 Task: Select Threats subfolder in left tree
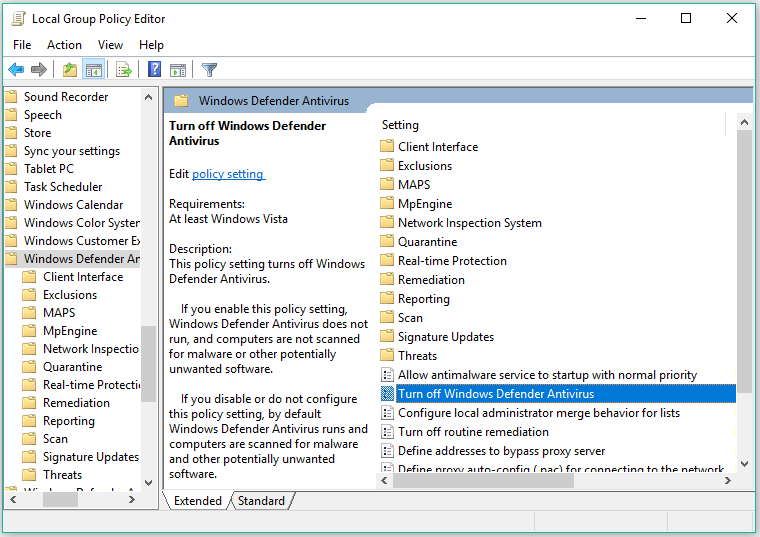tap(62, 474)
